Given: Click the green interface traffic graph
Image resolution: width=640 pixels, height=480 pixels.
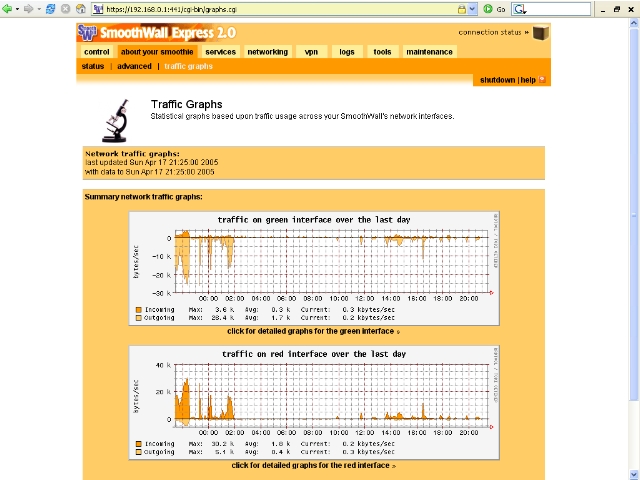Looking at the screenshot, I should (x=314, y=268).
